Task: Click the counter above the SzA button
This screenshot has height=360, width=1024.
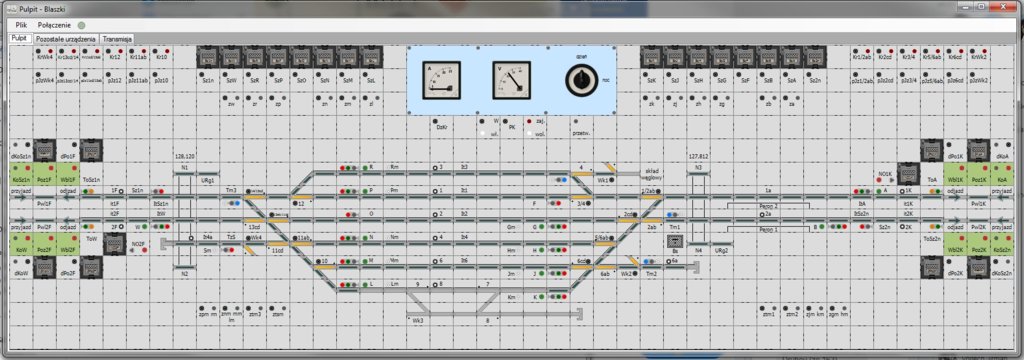Action: (x=791, y=57)
